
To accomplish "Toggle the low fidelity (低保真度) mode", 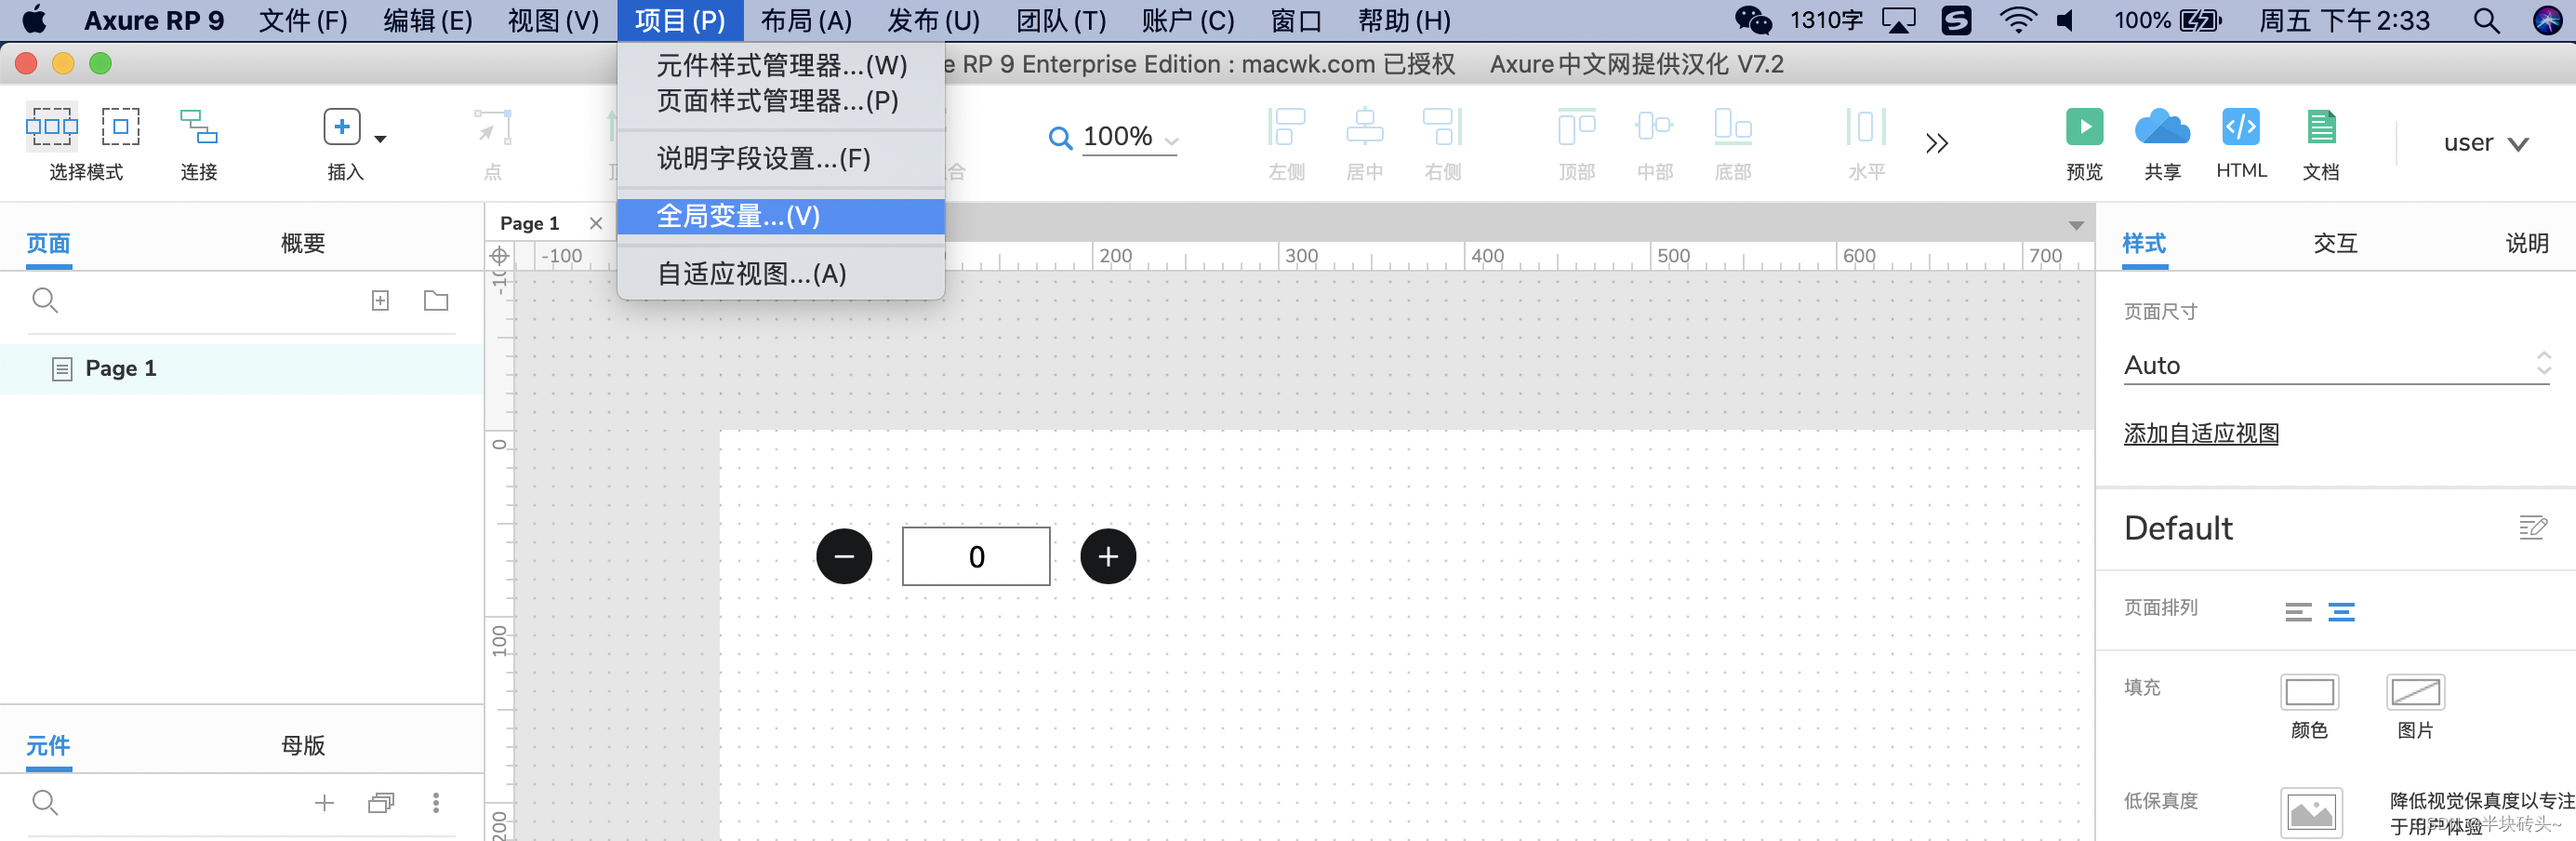I will tap(2311, 812).
